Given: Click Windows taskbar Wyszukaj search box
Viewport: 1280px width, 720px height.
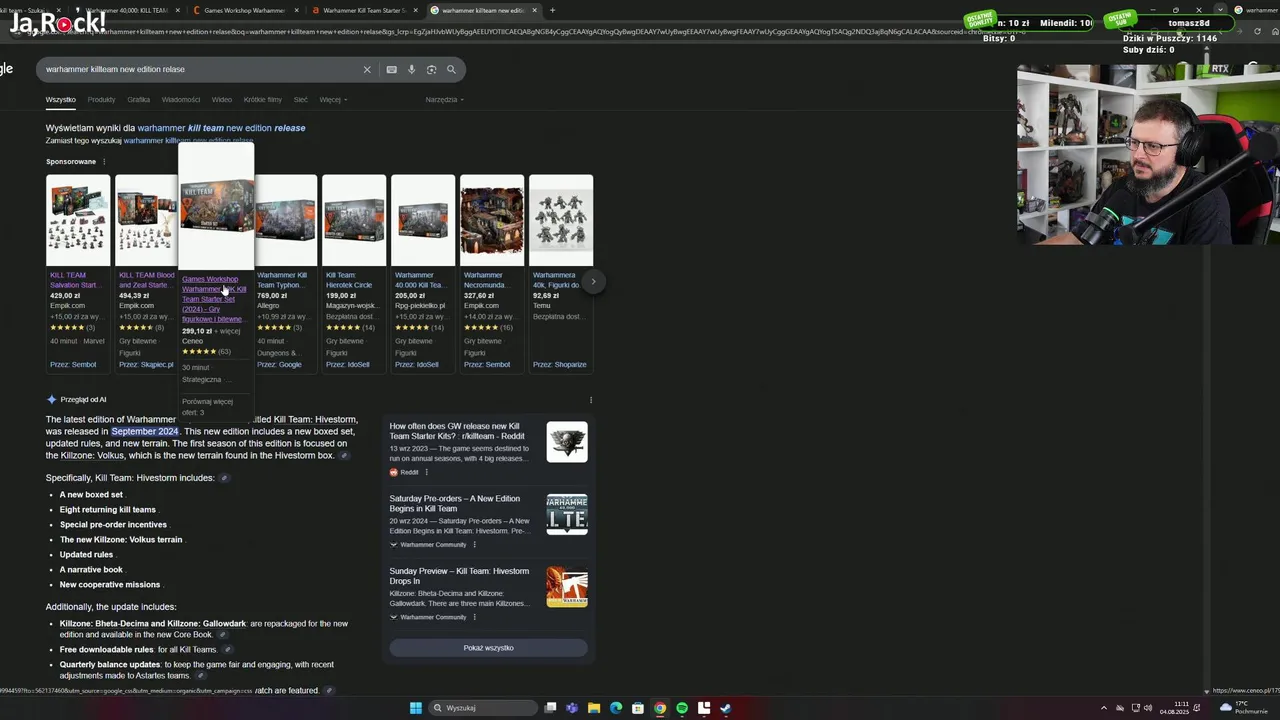Looking at the screenshot, I should [482, 708].
